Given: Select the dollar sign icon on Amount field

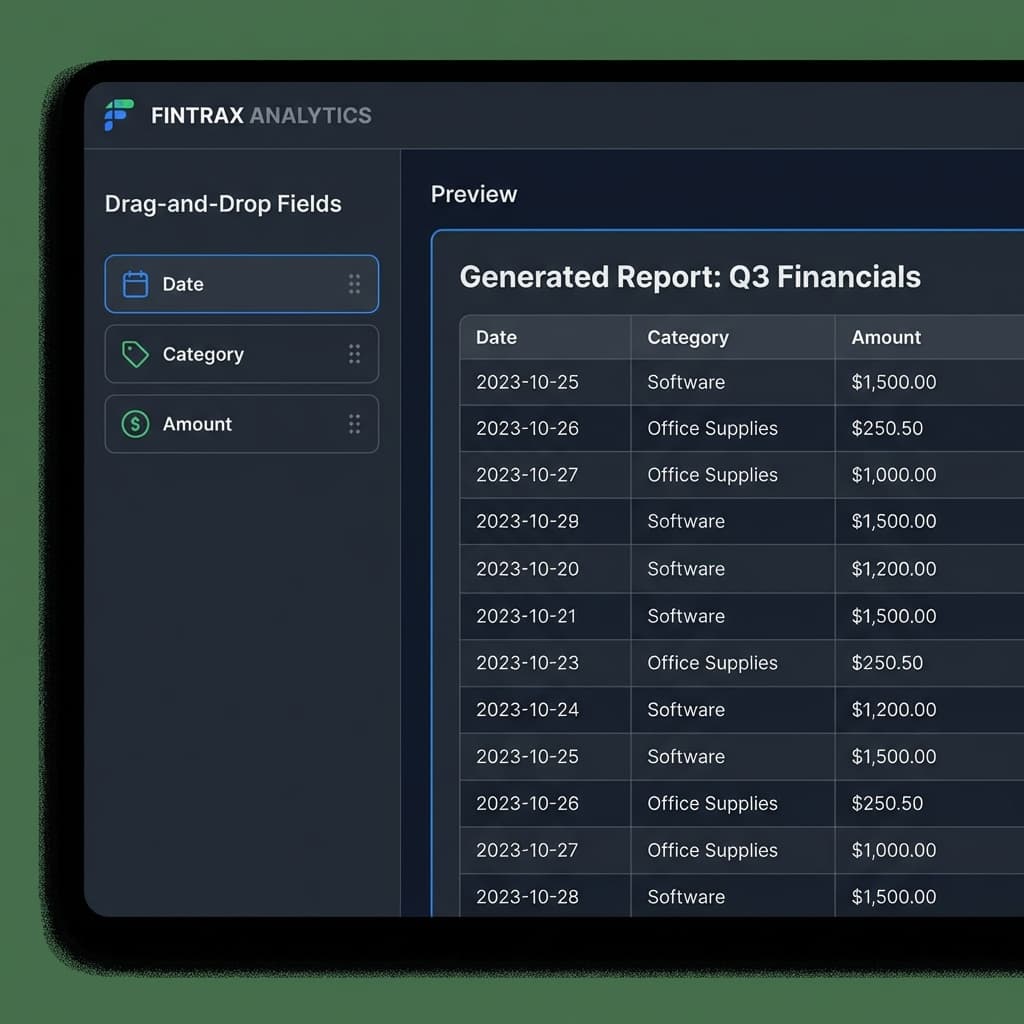Looking at the screenshot, I should click(x=134, y=424).
